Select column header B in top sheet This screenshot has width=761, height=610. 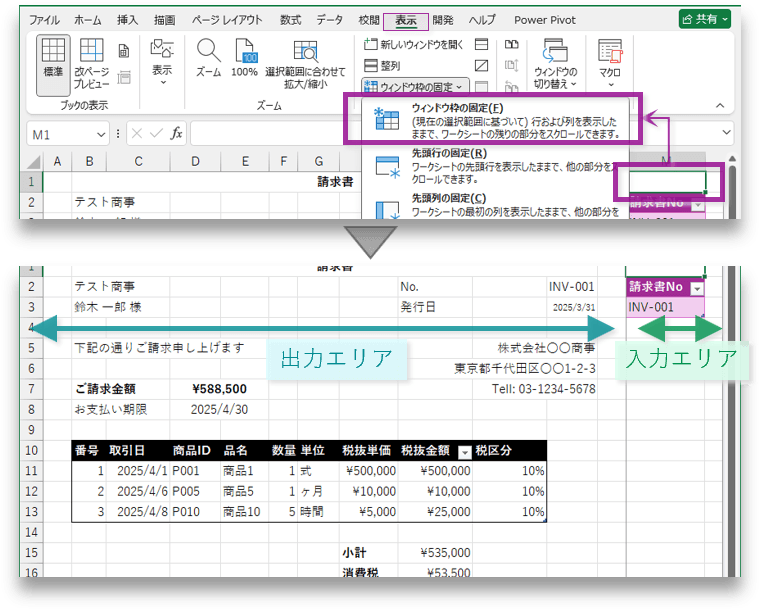(x=89, y=162)
